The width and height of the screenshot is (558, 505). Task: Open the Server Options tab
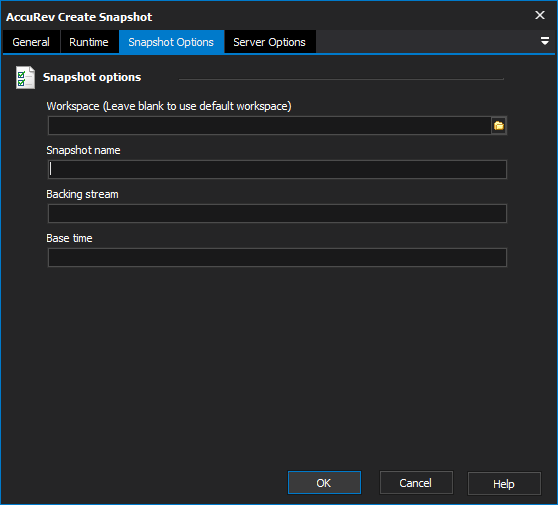tap(269, 42)
